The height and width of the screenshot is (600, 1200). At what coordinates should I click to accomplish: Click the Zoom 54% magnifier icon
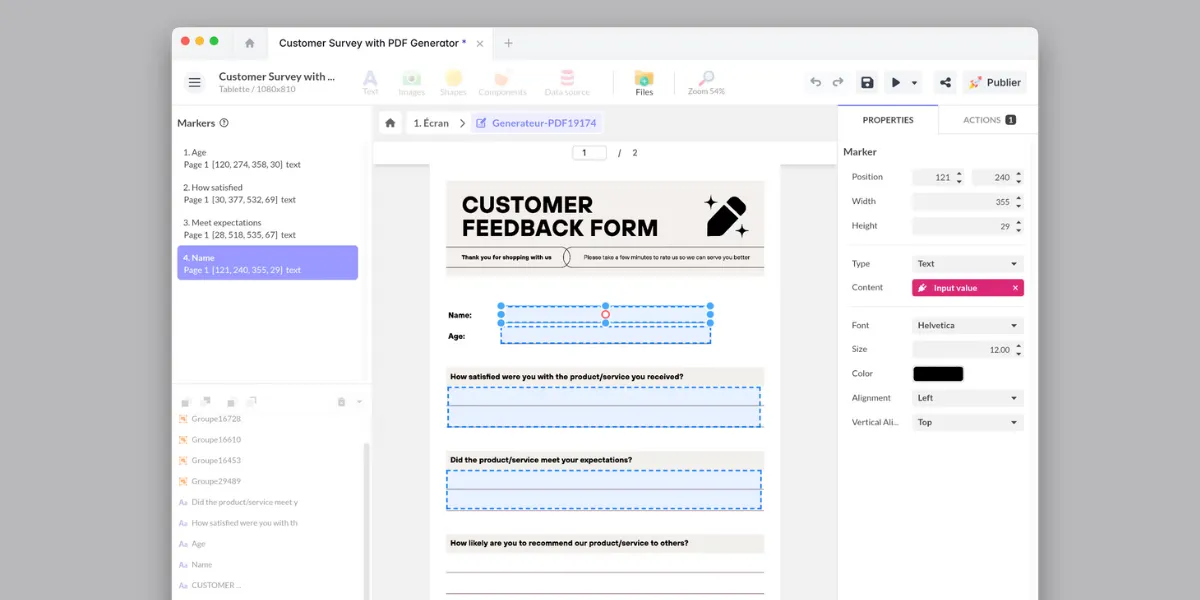click(706, 79)
